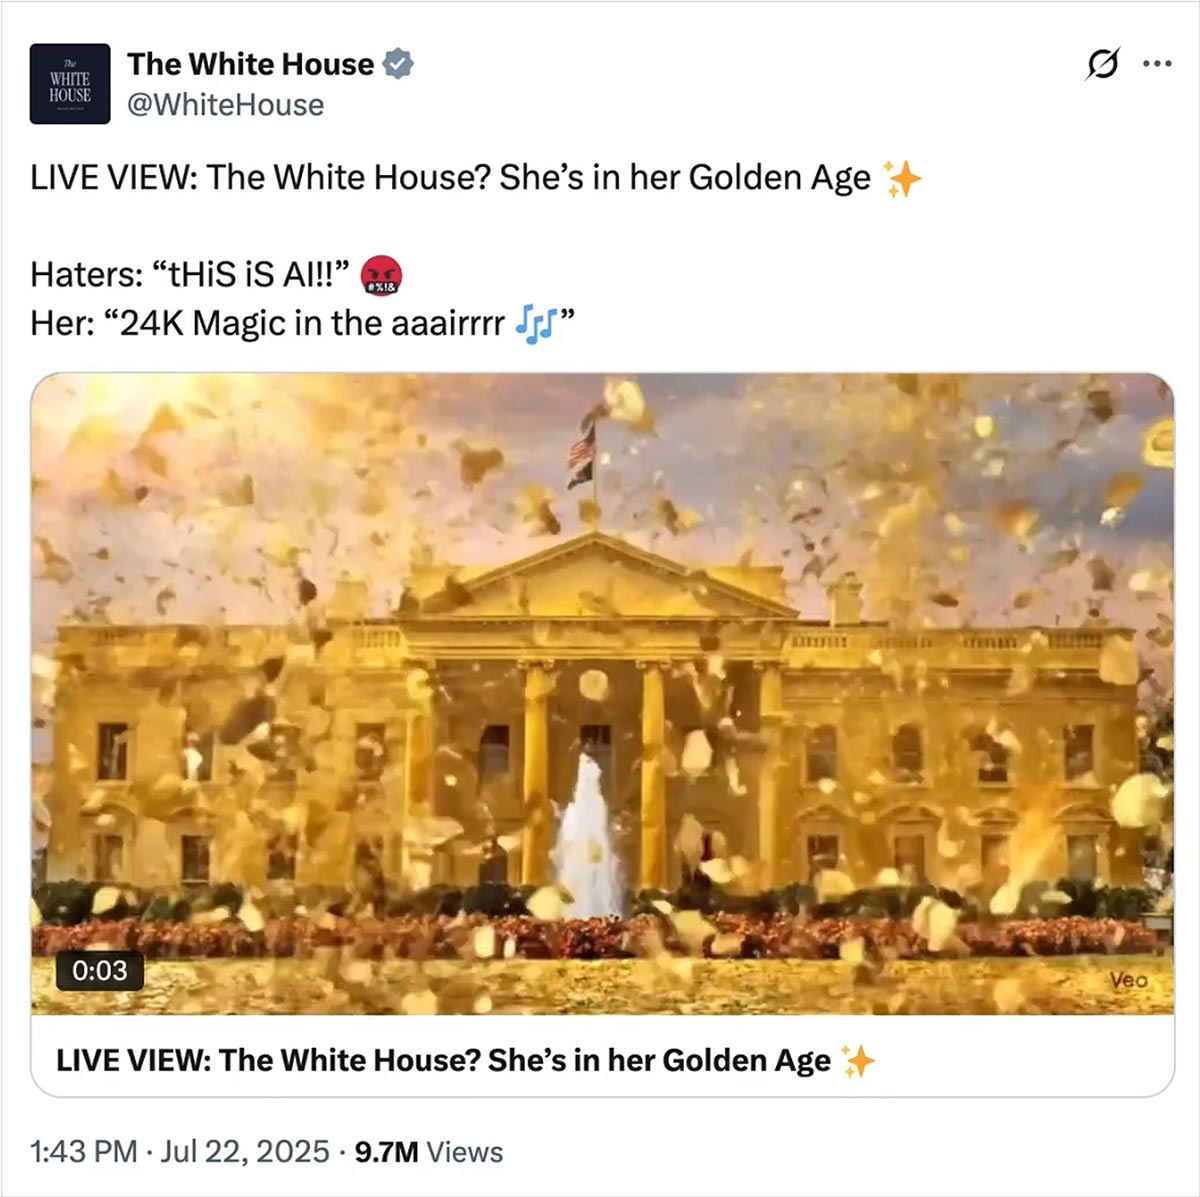Play the golden White House video
The width and height of the screenshot is (1200, 1197).
[602, 694]
